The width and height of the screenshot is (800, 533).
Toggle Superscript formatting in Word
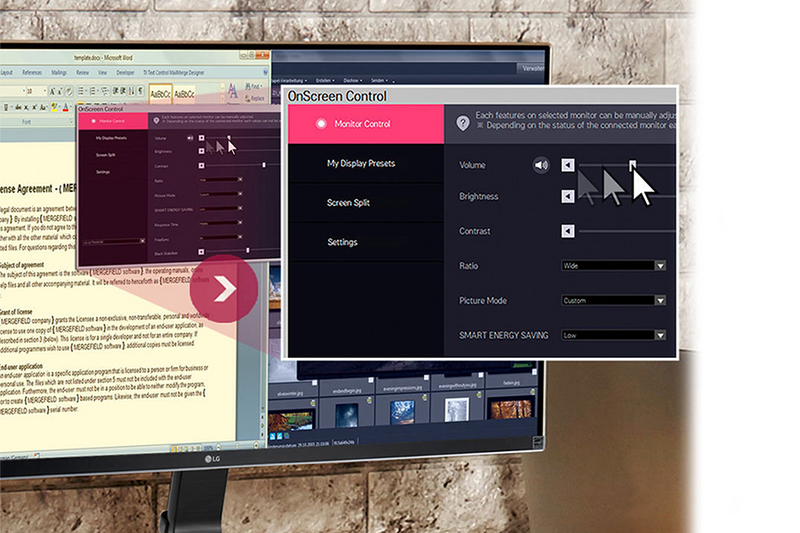coord(34,107)
